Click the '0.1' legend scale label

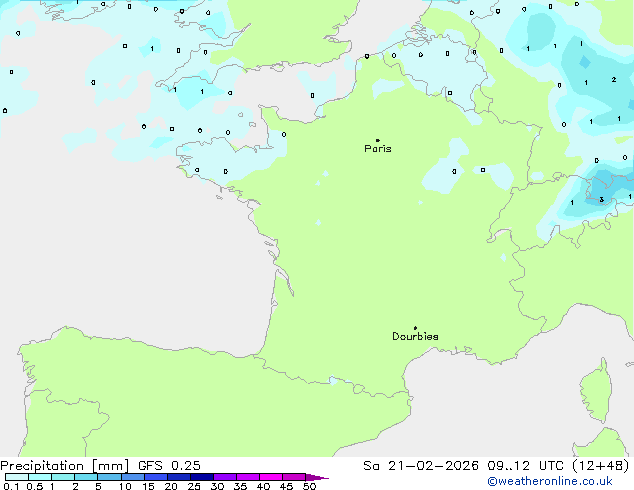(x=11, y=486)
